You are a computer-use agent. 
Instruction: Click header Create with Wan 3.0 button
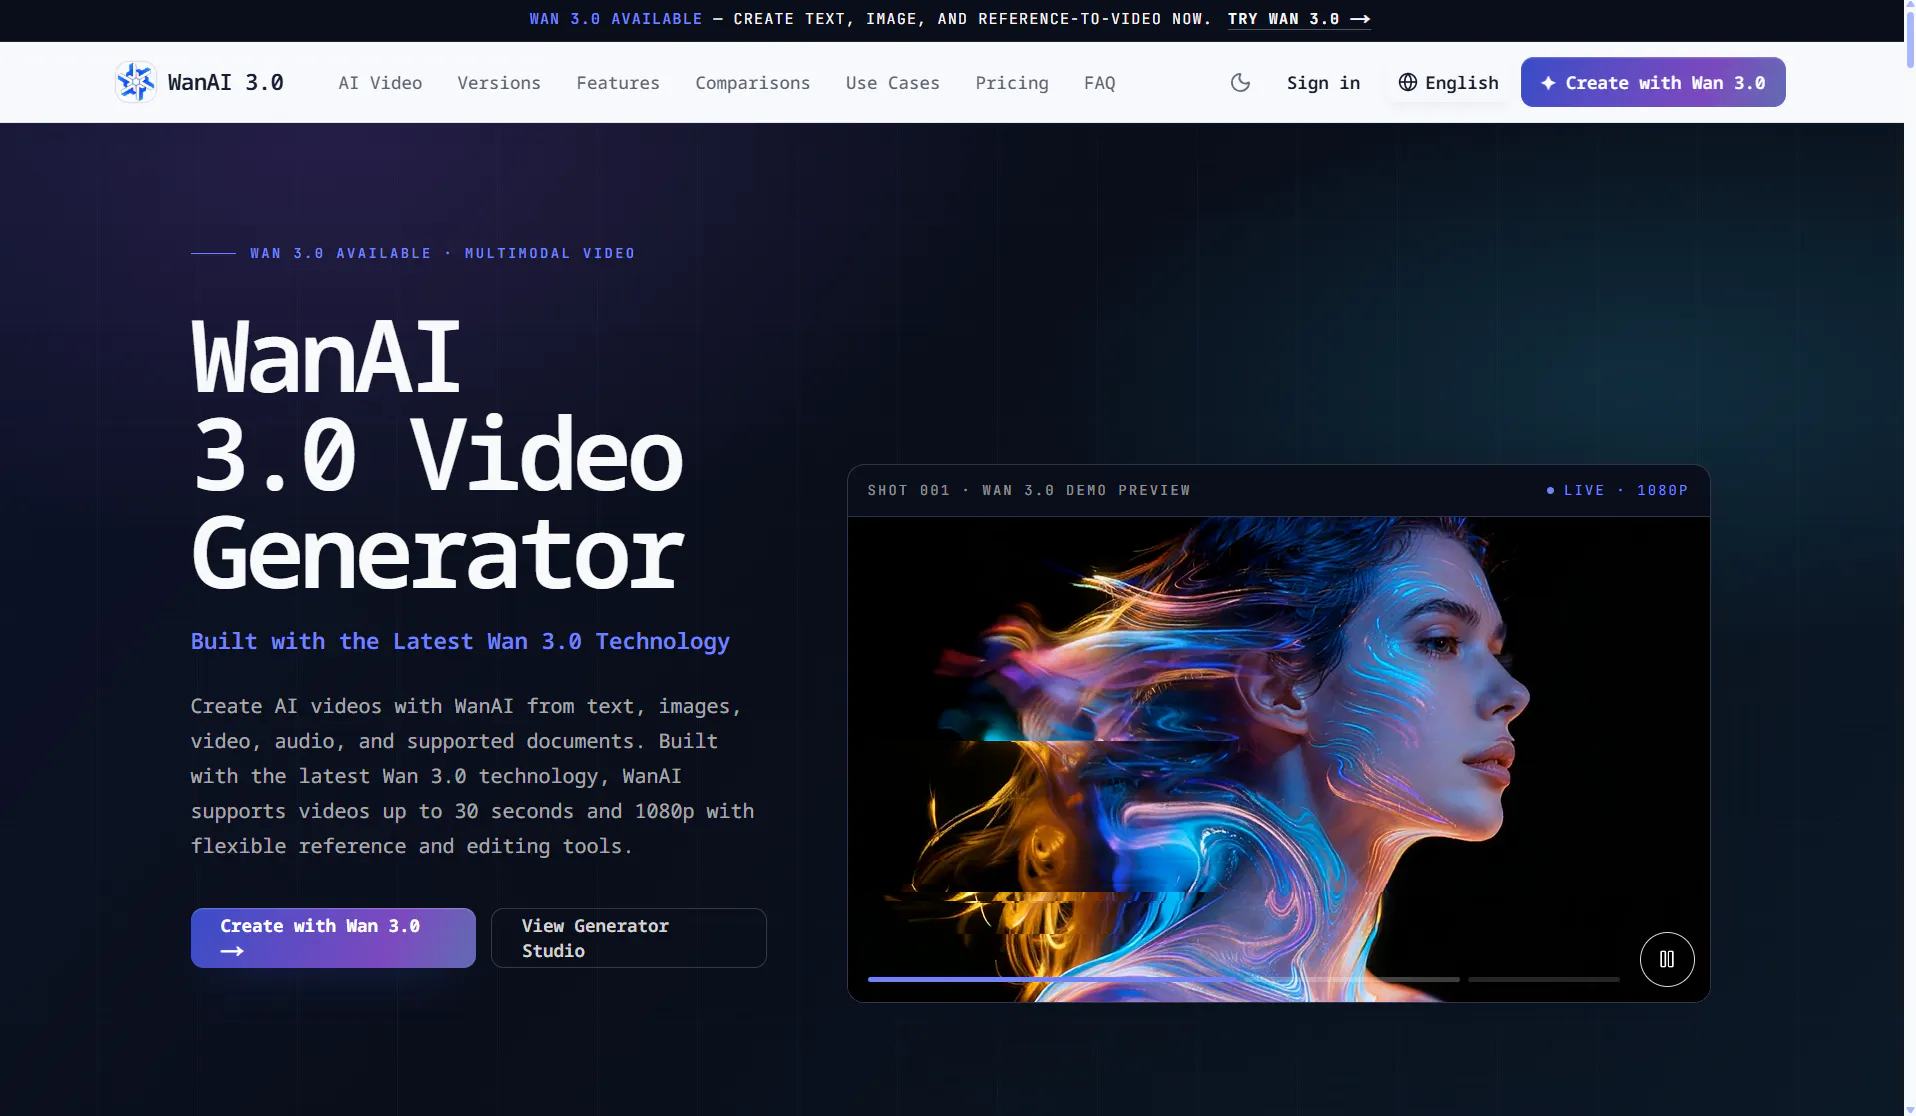click(x=1653, y=82)
